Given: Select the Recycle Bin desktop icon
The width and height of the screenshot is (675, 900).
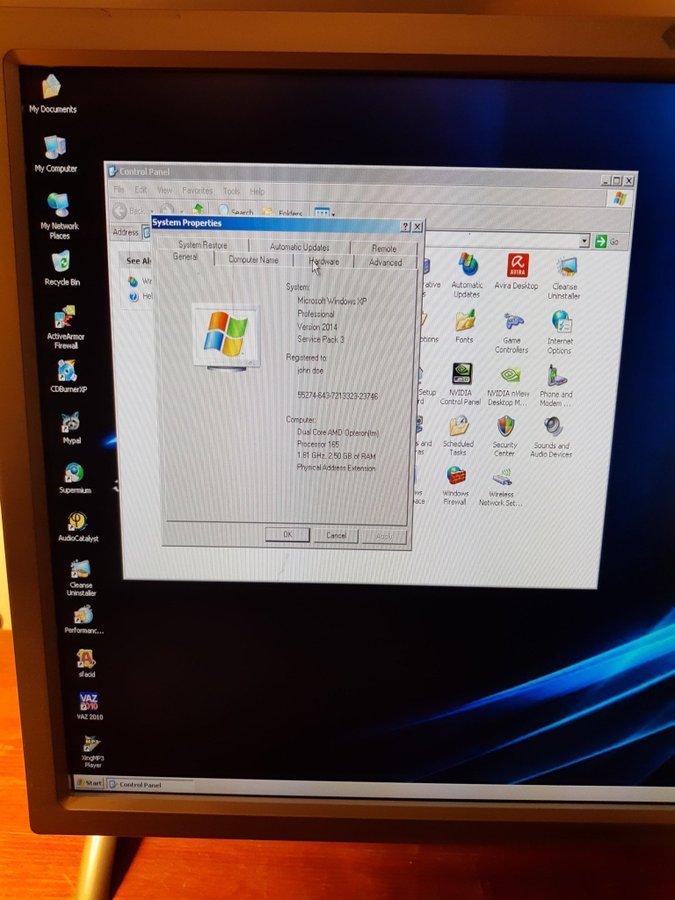Looking at the screenshot, I should pos(62,264).
